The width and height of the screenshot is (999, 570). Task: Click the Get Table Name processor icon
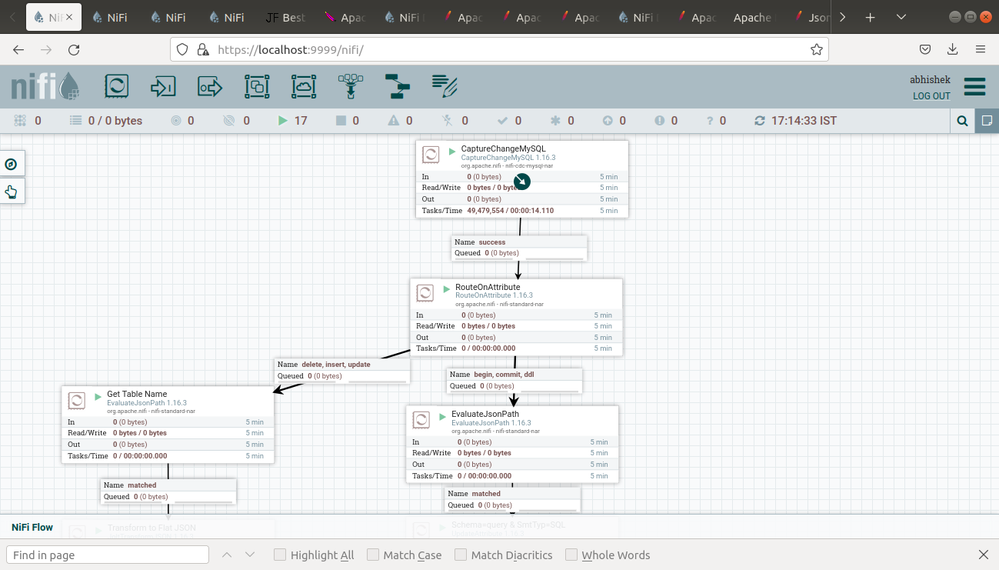76,400
